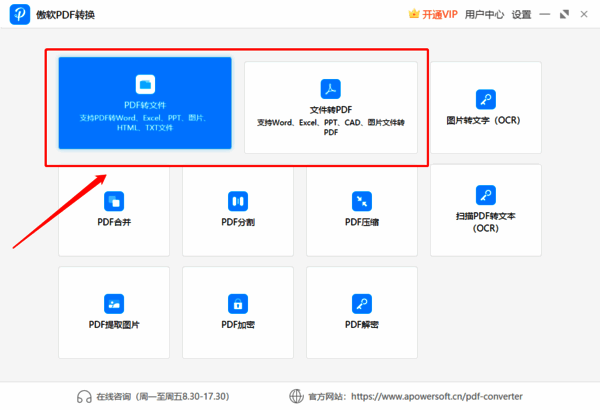Click the 傲软PDF转换 title text

pos(65,15)
